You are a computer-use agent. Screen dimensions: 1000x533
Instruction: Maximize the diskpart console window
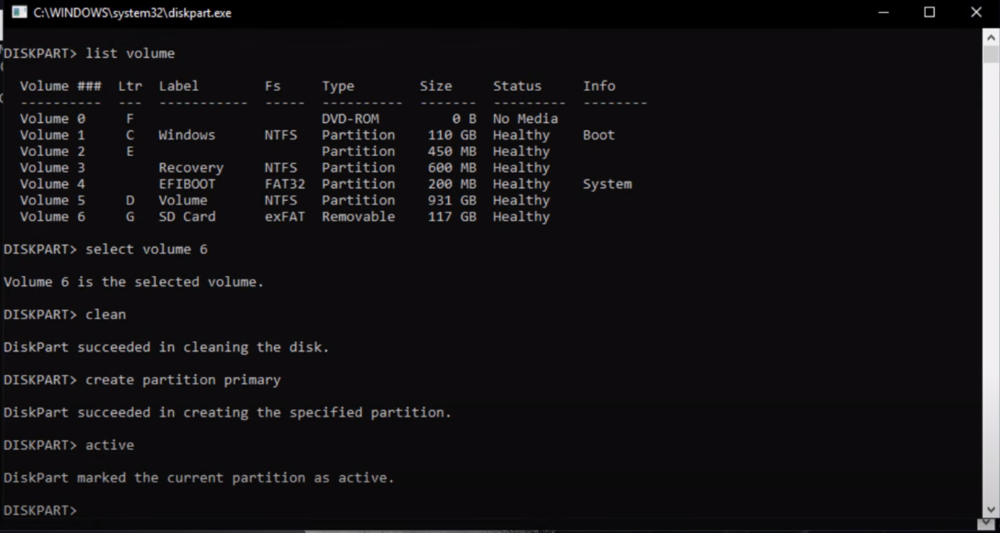(x=930, y=12)
